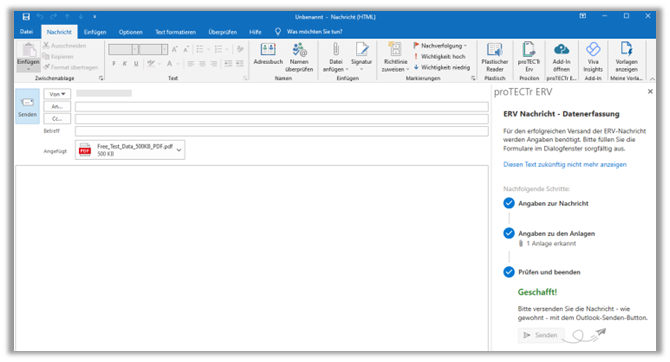Viewport: 670px width, 362px height.
Task: Open the PDF attachment dropdown arrow
Action: click(179, 150)
